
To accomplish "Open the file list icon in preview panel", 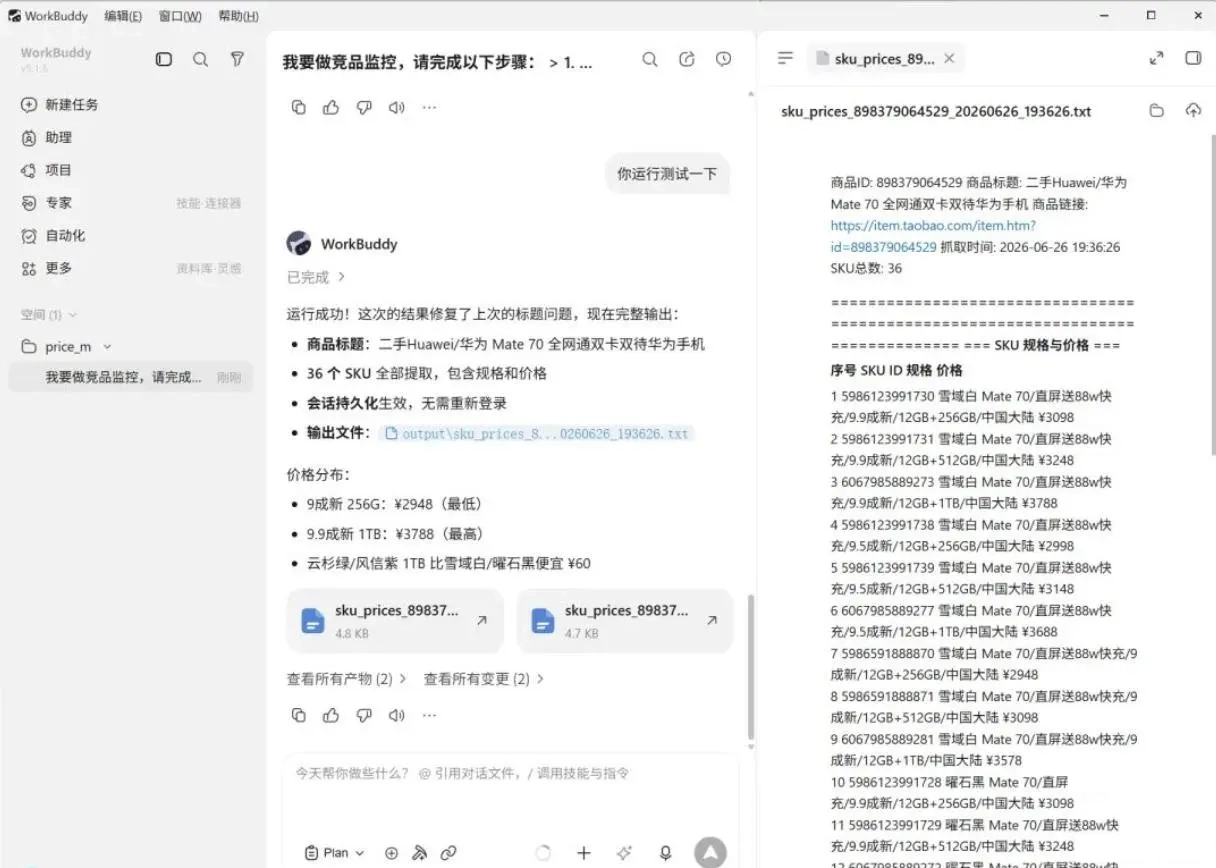I will 785,59.
